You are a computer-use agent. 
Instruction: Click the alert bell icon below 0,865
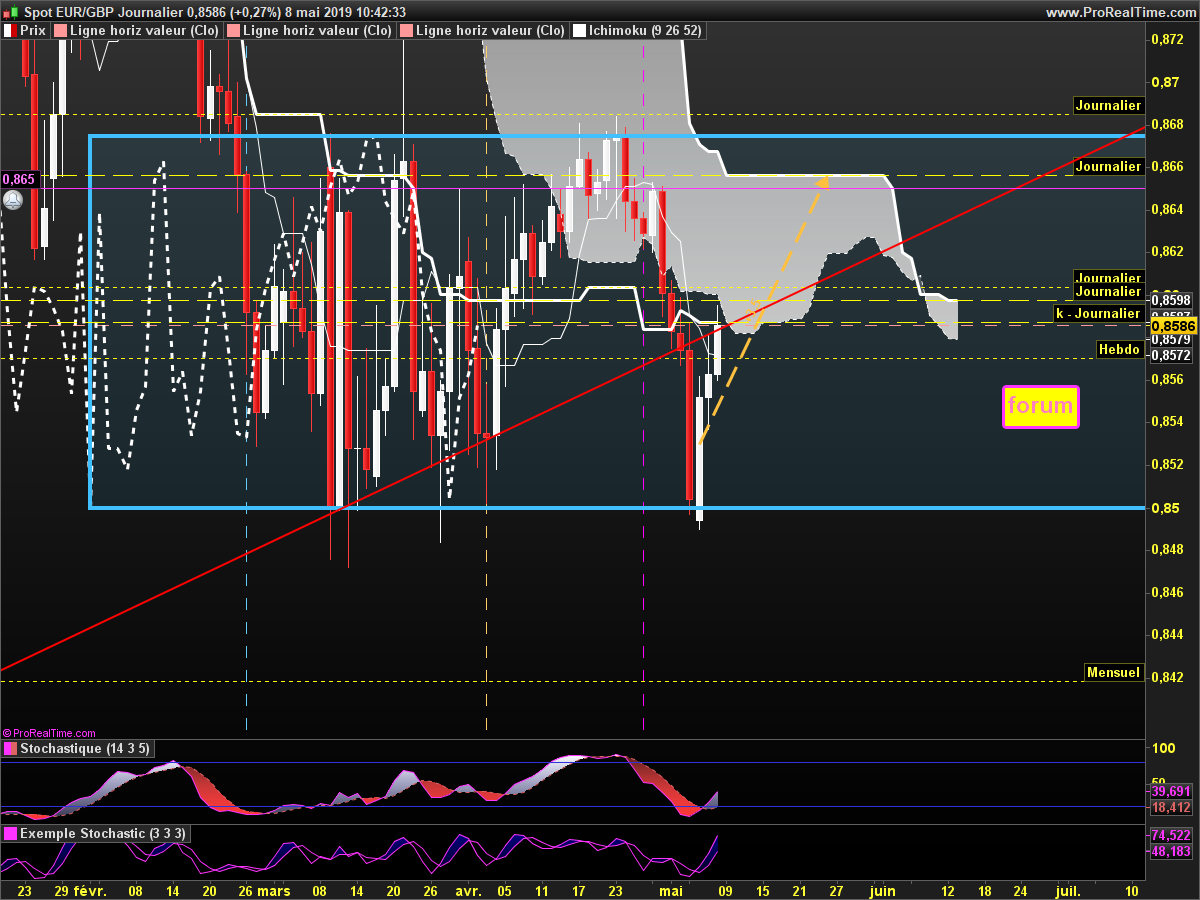[12, 200]
